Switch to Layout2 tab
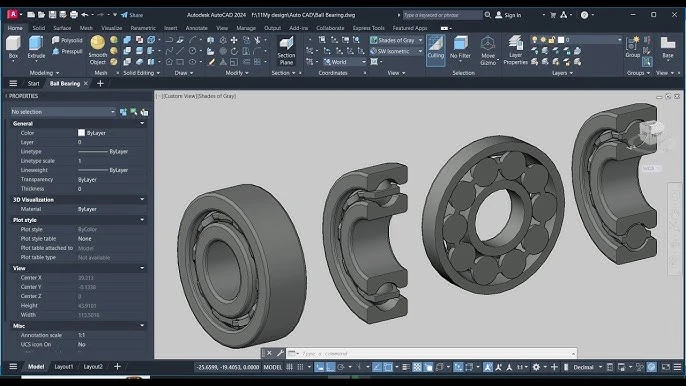Image resolution: width=686 pixels, height=386 pixels. (x=93, y=367)
